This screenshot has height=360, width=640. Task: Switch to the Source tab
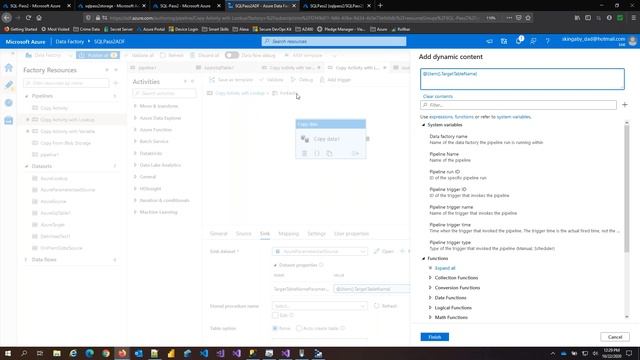pyautogui.click(x=243, y=233)
